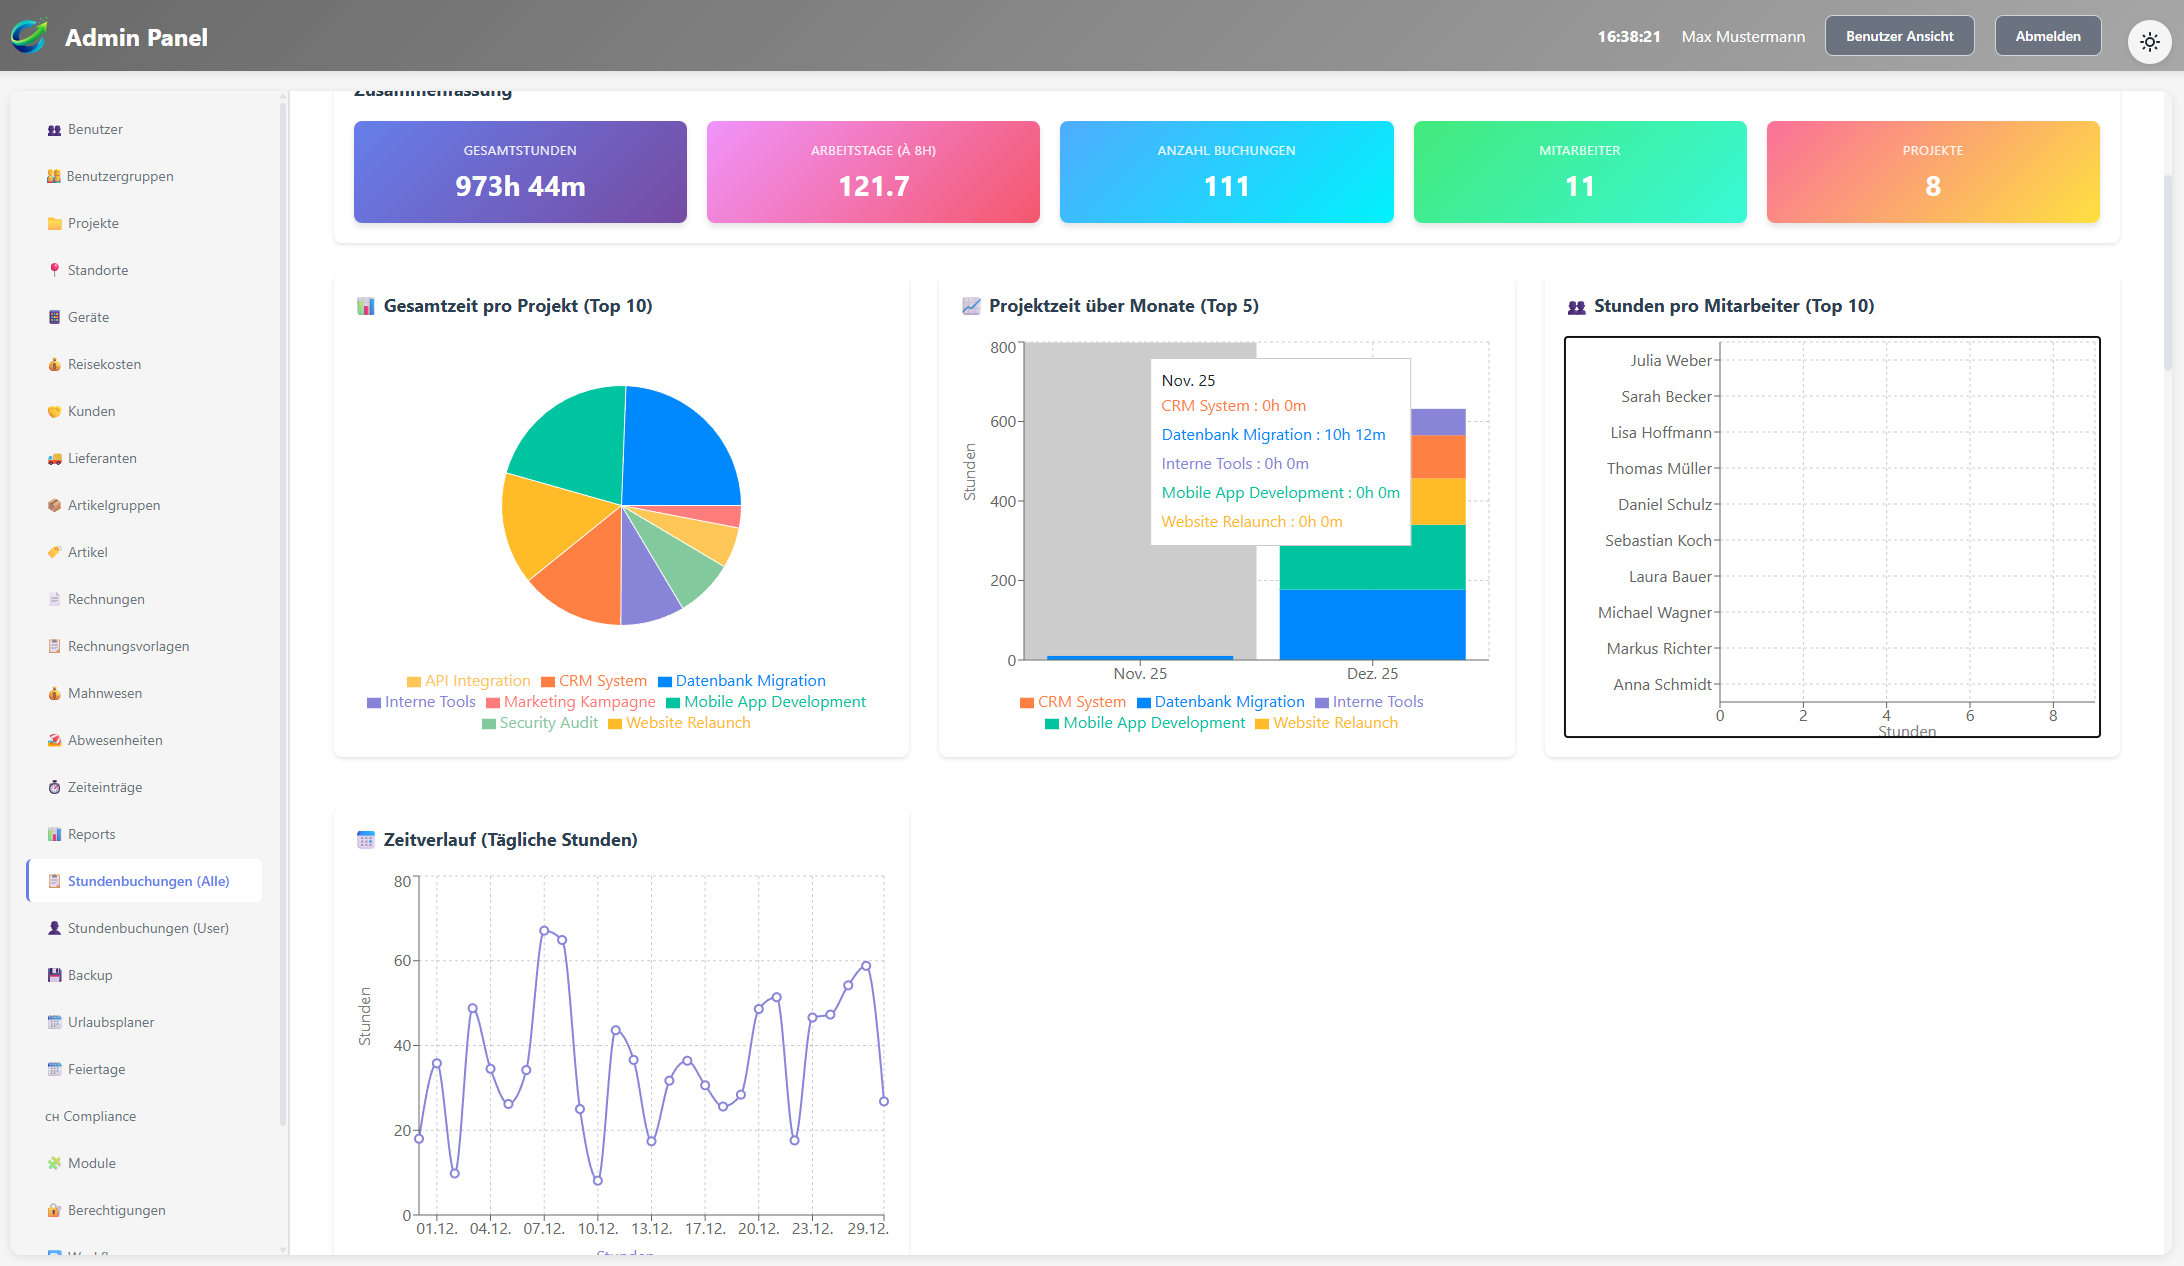Open Backup via its floppy disk icon
The height and width of the screenshot is (1266, 2184).
click(54, 975)
